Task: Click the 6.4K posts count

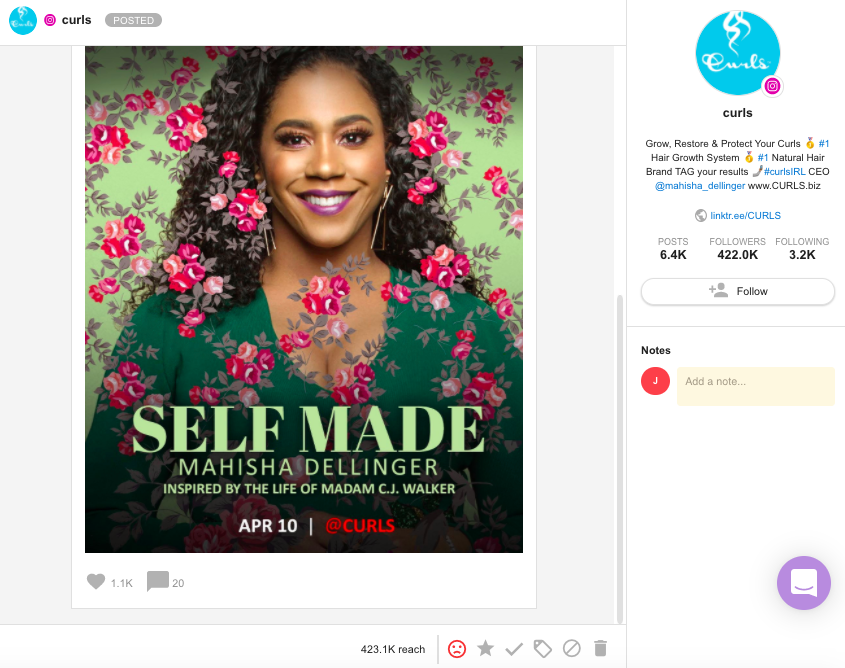Action: (x=673, y=255)
